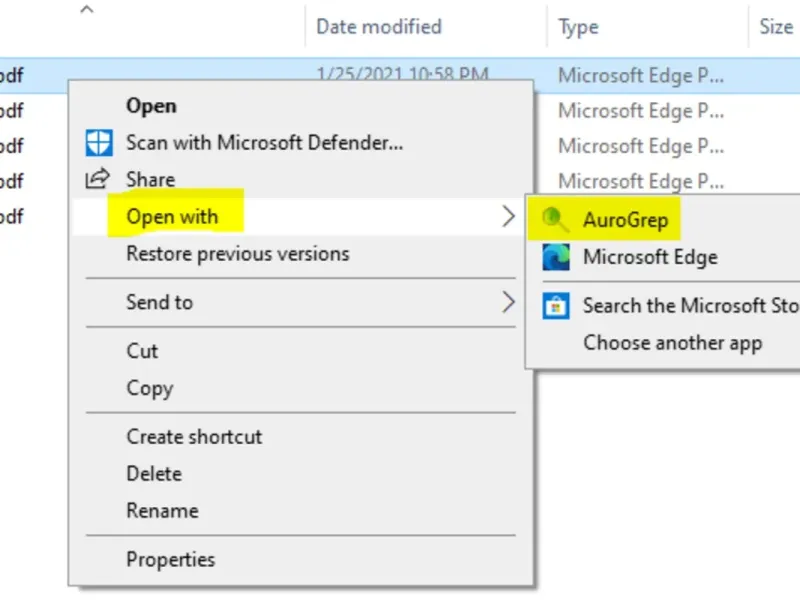The height and width of the screenshot is (600, 800).
Task: Choose Restore previous versions
Action: coord(237,253)
